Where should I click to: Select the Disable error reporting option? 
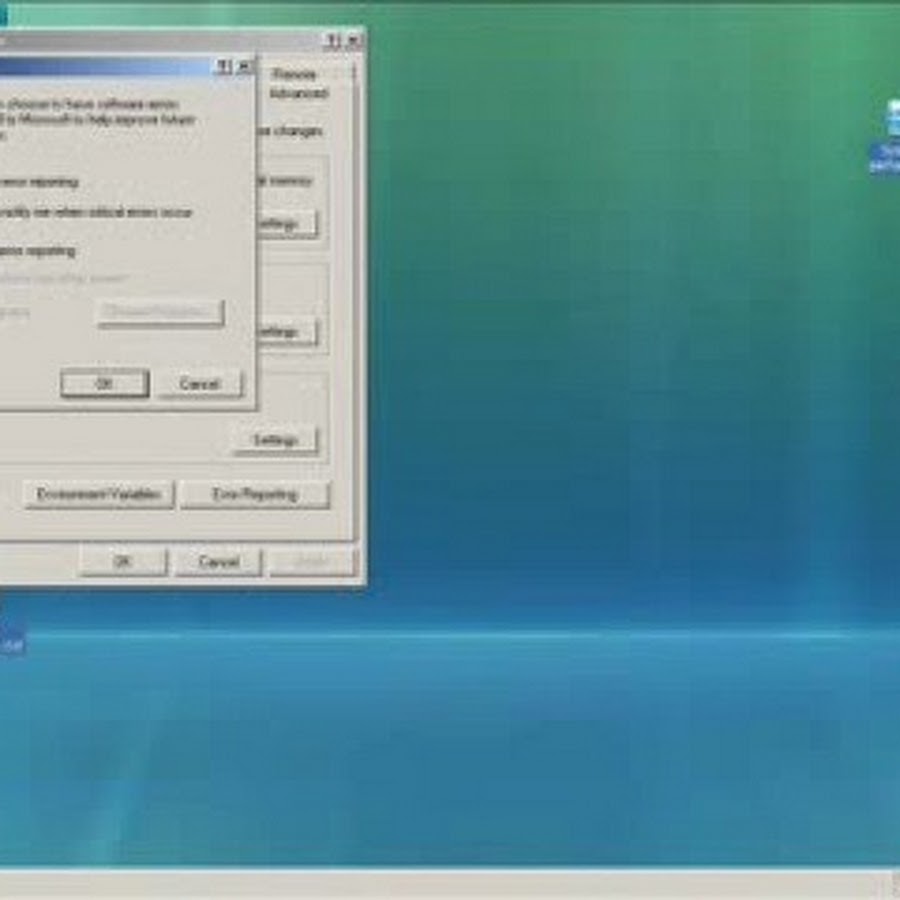[x=38, y=182]
